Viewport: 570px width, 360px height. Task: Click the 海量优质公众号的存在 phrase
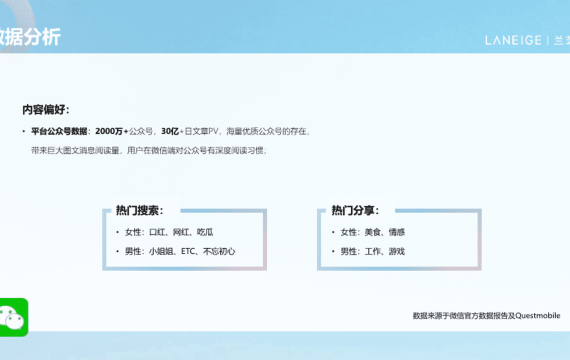tap(267, 131)
